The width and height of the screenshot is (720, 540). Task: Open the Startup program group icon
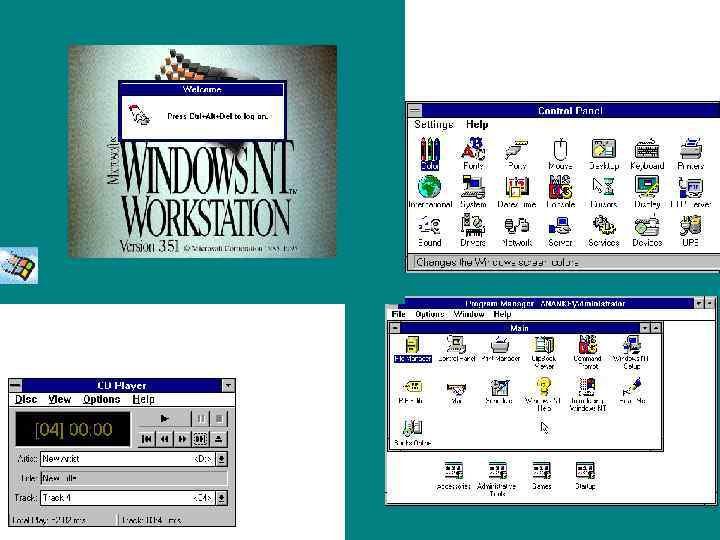[585, 476]
